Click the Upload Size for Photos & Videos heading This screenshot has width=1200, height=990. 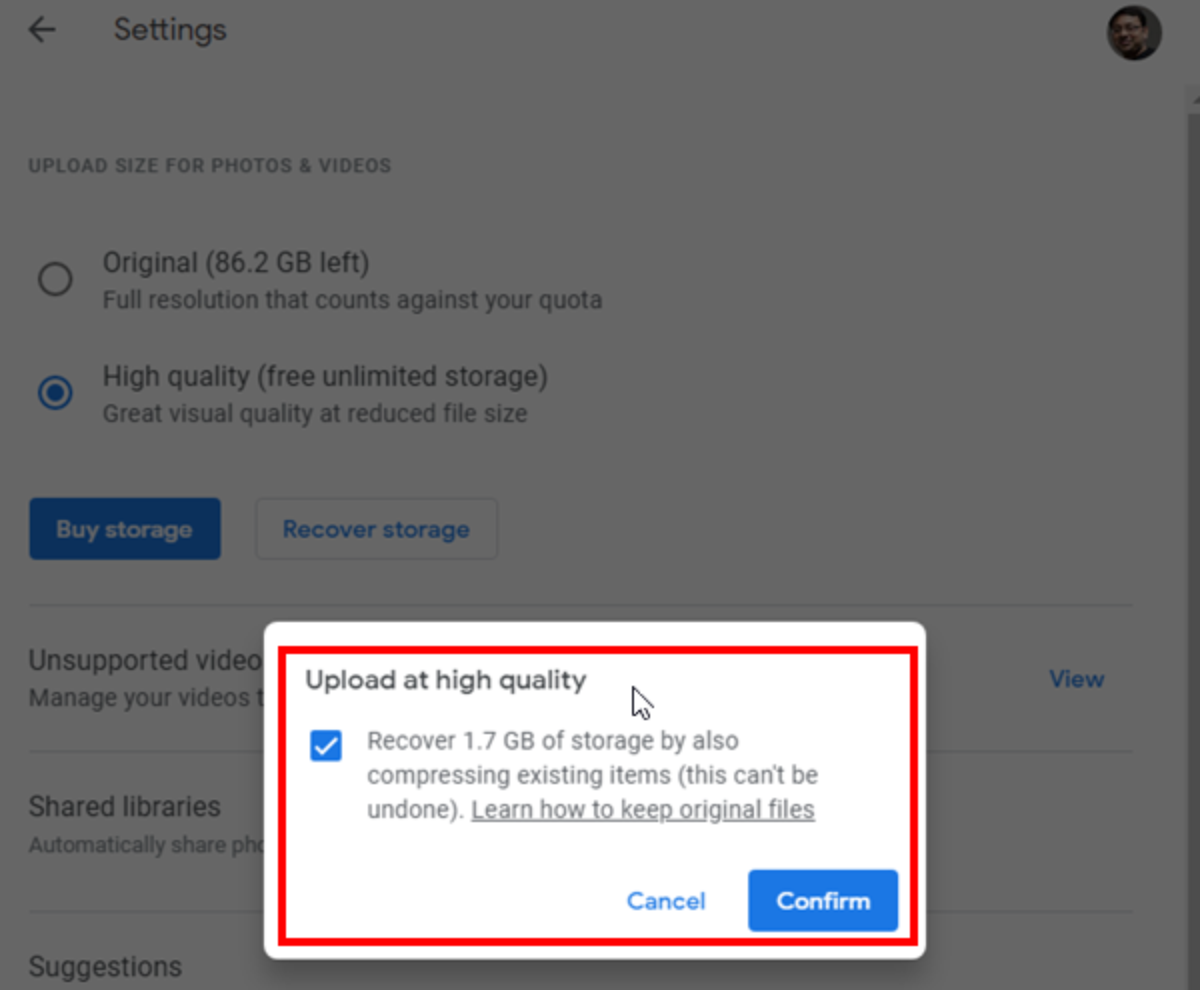tap(210, 166)
